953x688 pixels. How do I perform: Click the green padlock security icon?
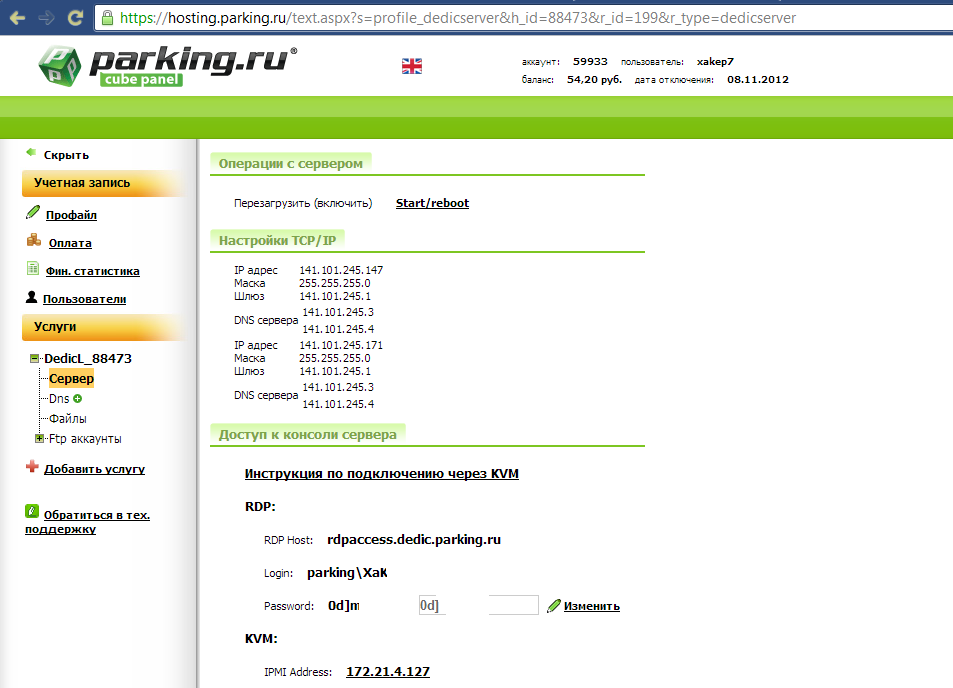[107, 18]
